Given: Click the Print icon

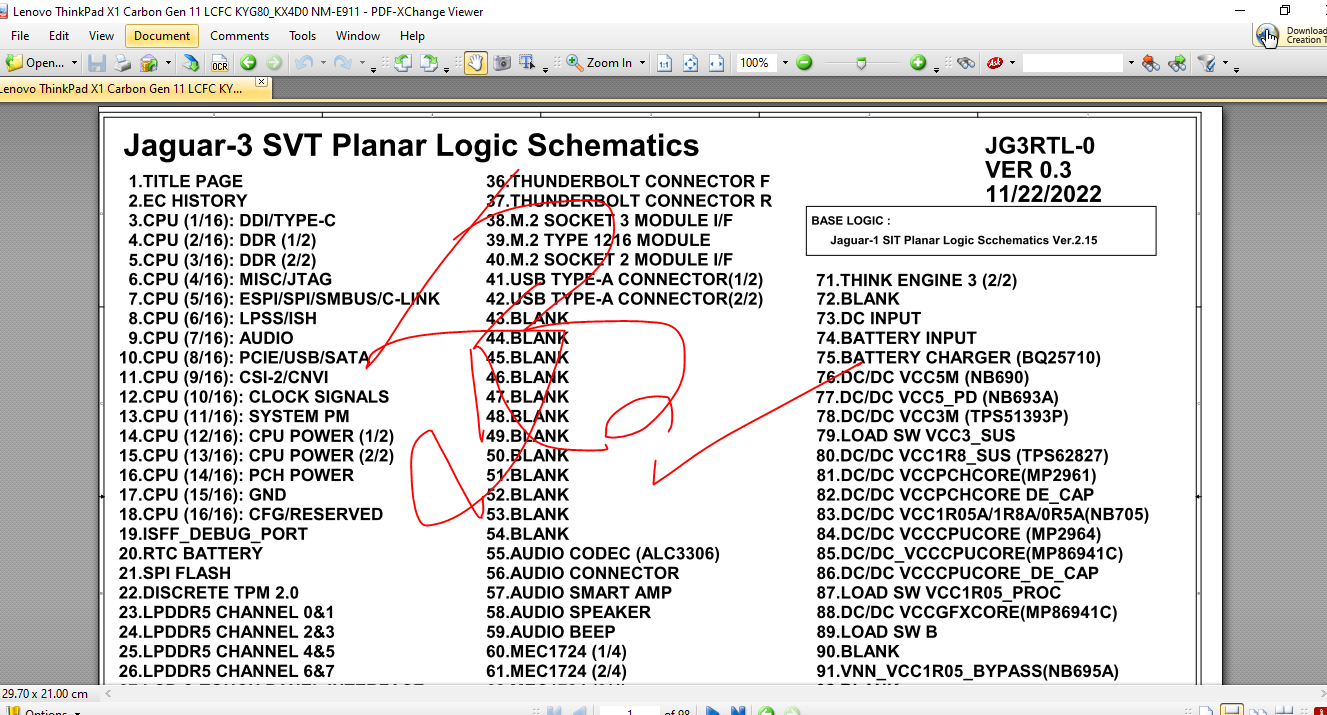Looking at the screenshot, I should pos(122,63).
